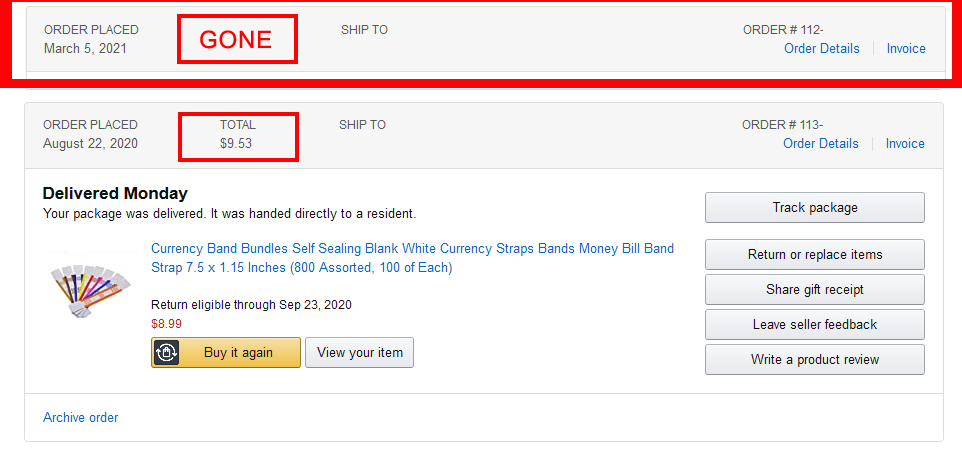This screenshot has width=962, height=450.
Task: Open Invoice for the August 22, 2020 order
Action: [905, 143]
